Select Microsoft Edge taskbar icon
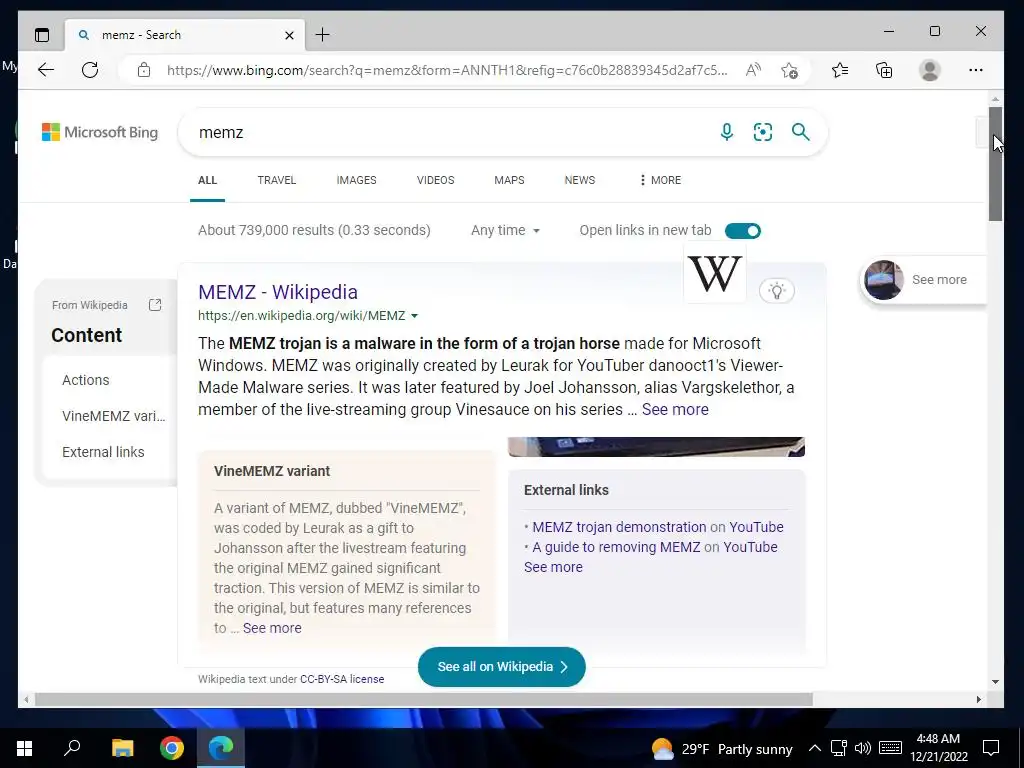 (221, 748)
